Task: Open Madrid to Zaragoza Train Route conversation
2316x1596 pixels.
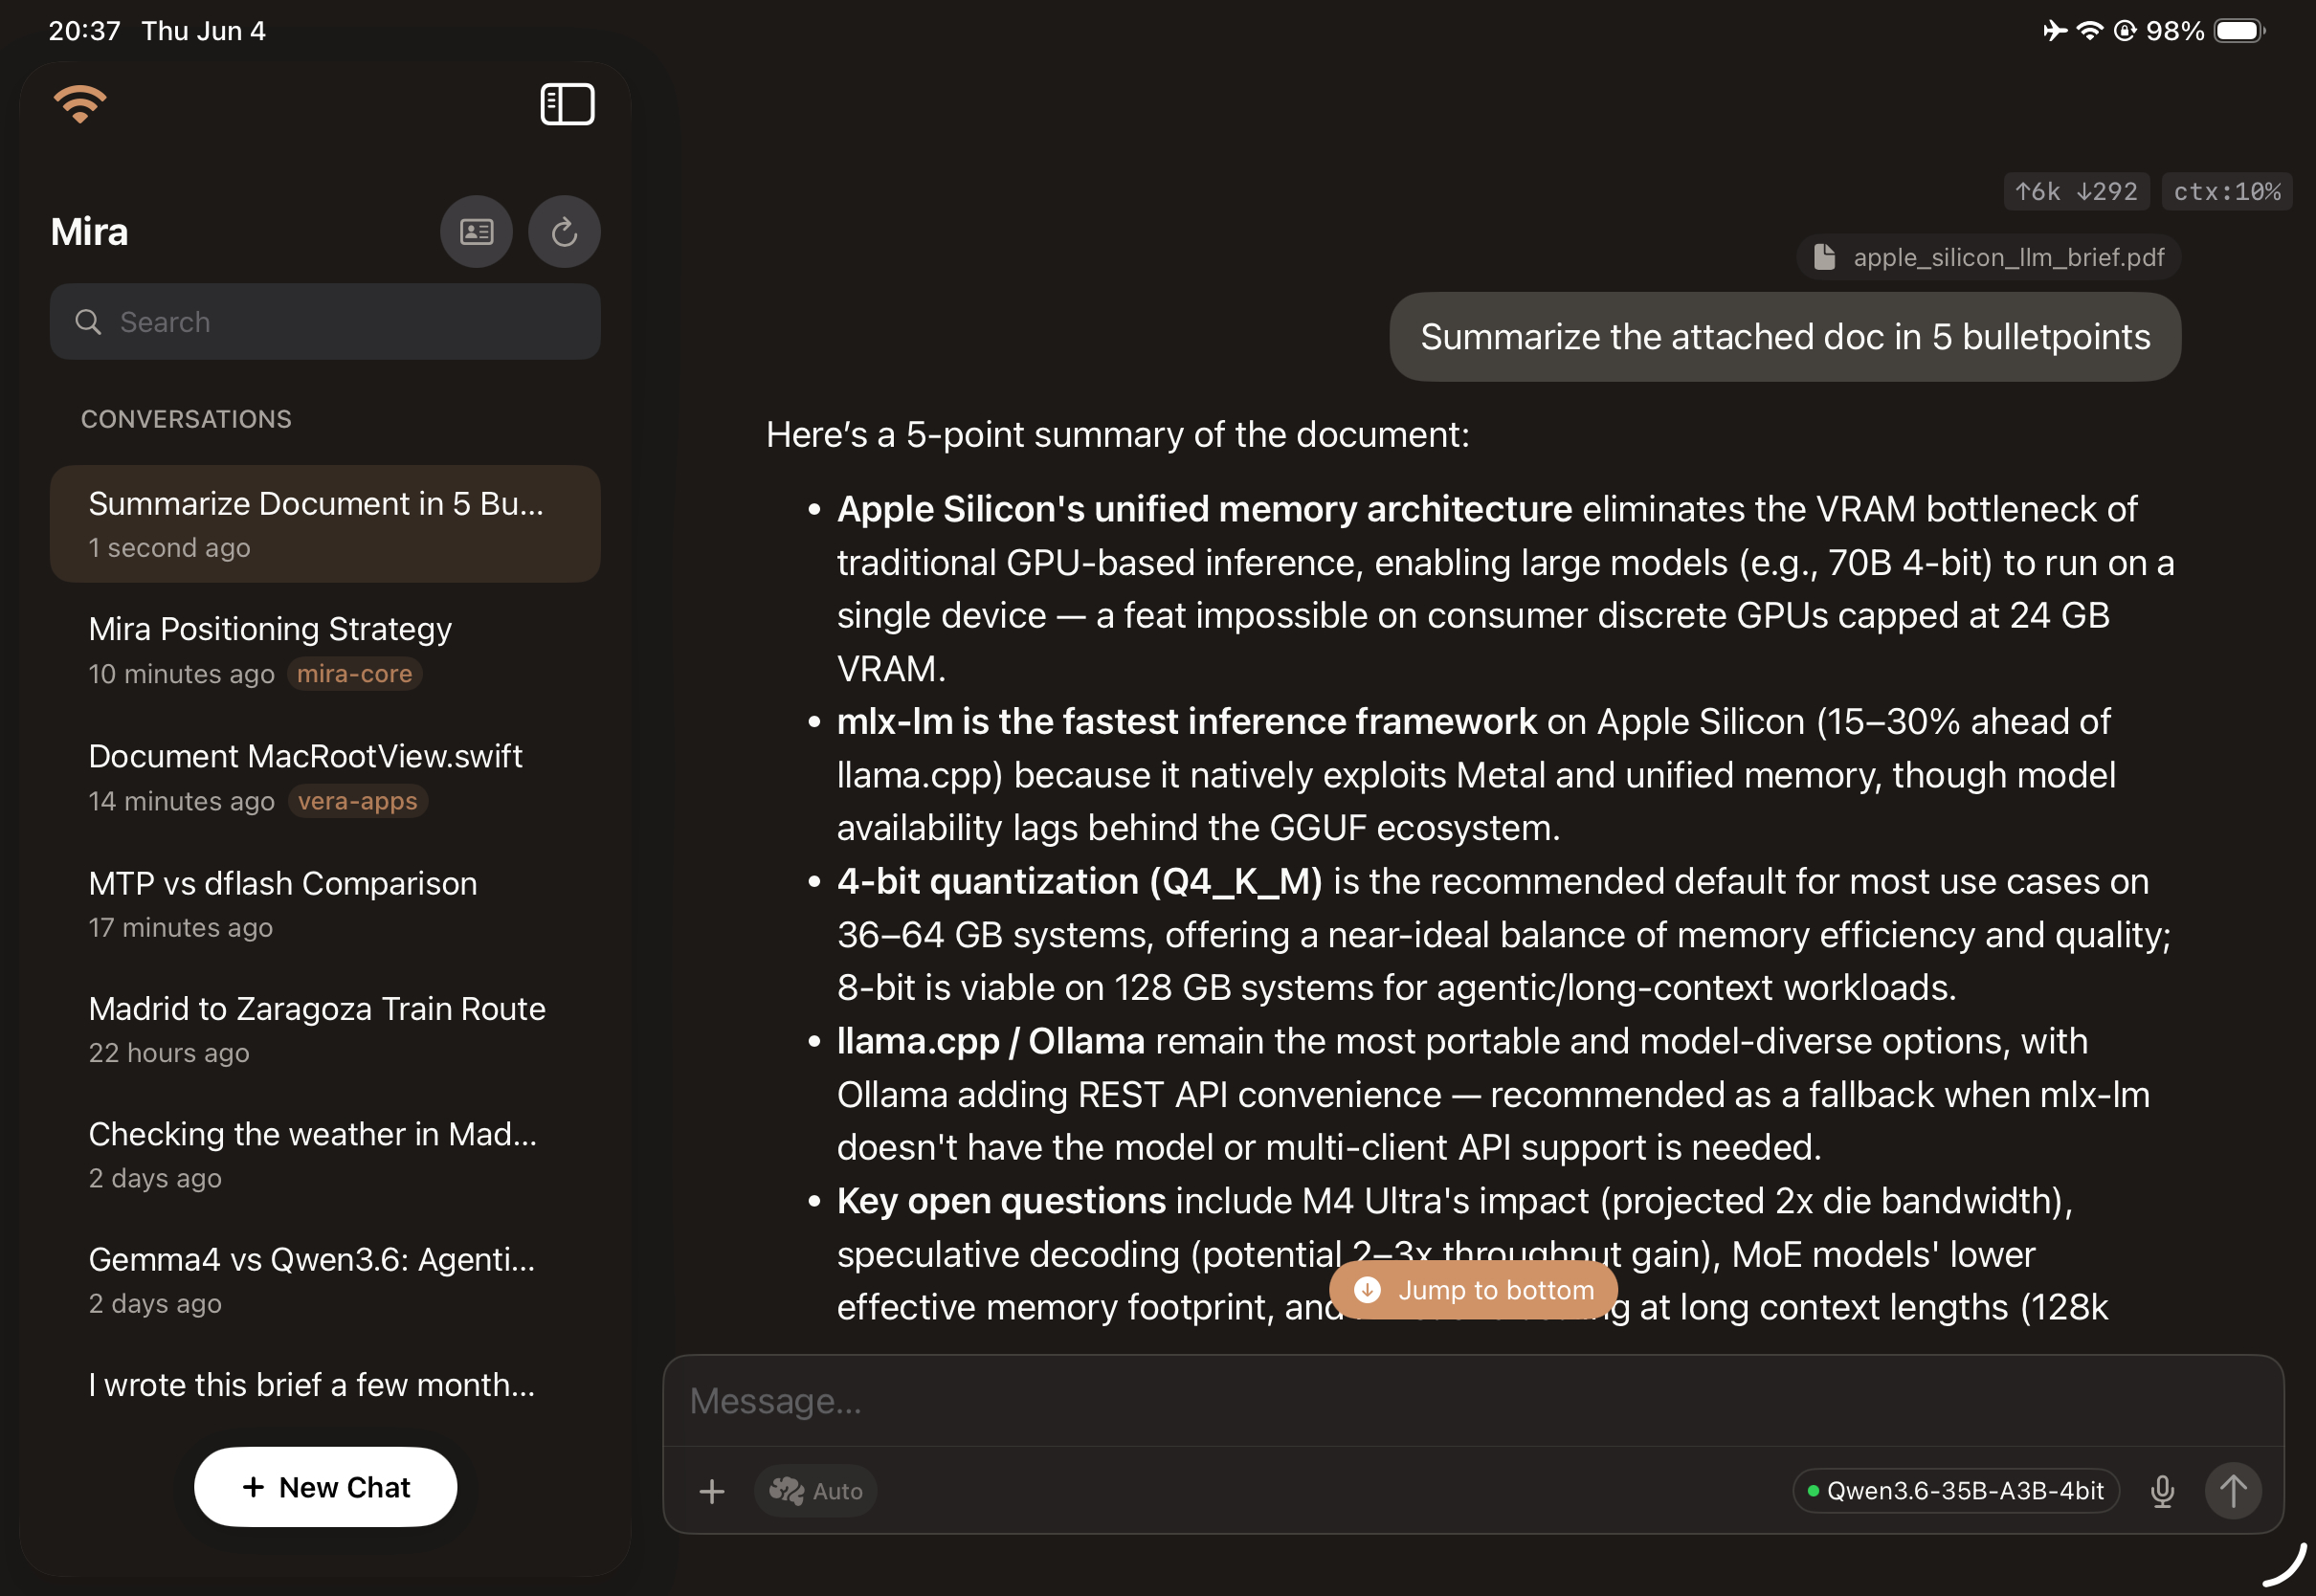Action: [x=325, y=1029]
